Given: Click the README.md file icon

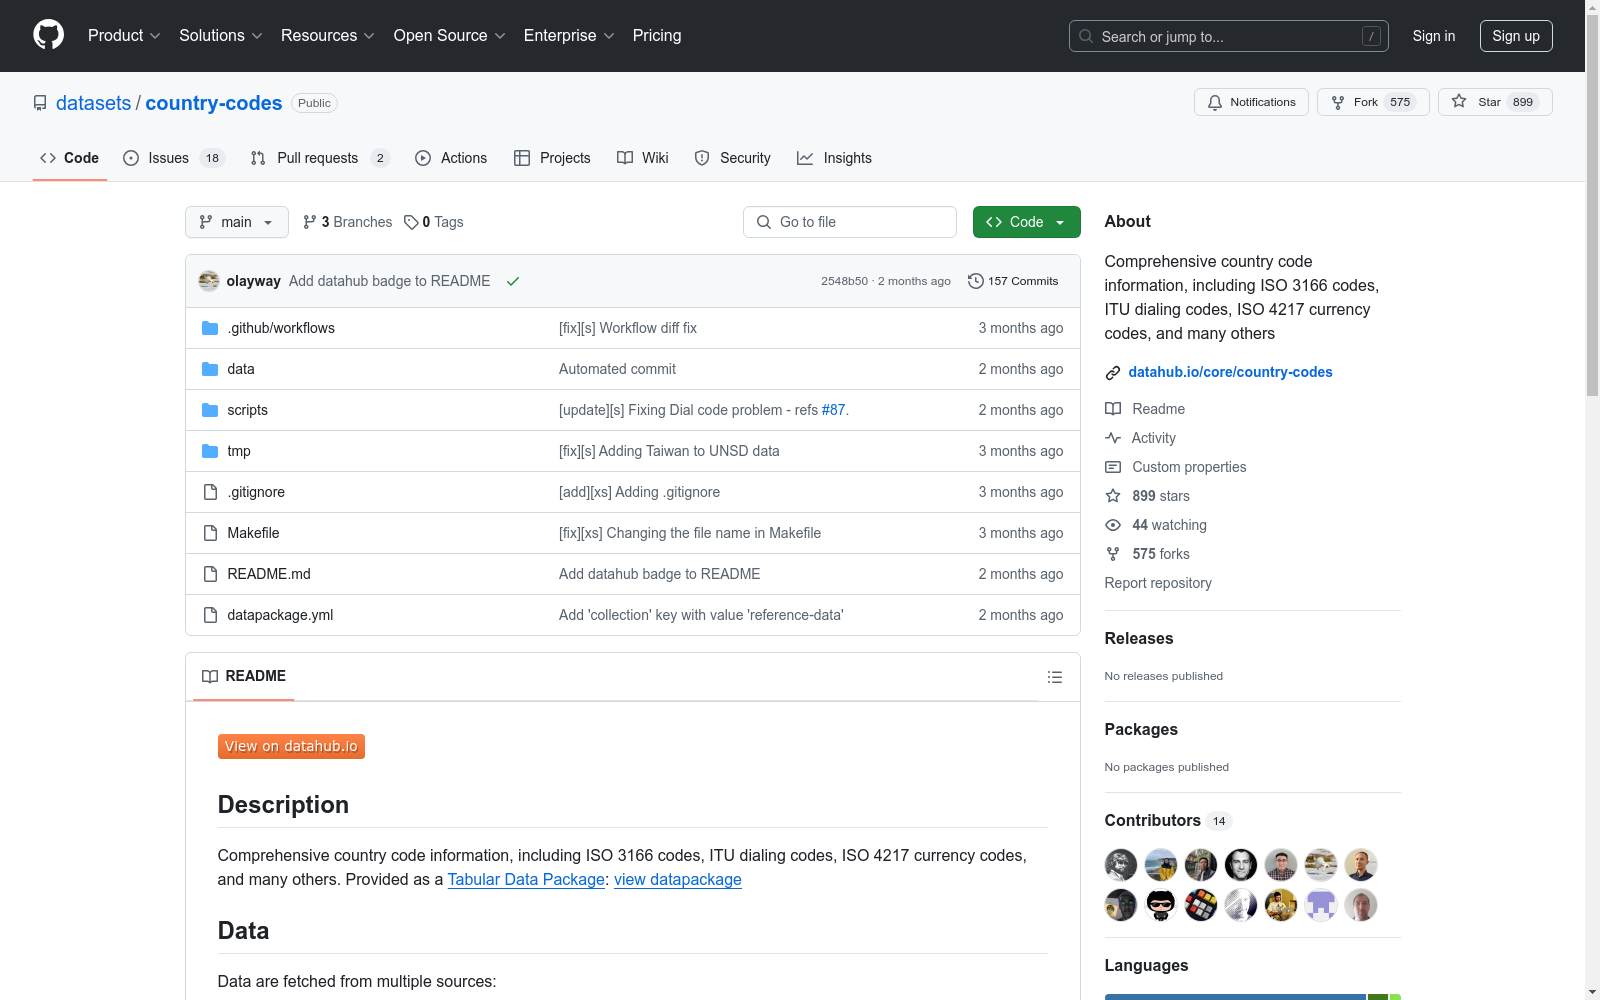Looking at the screenshot, I should click(210, 574).
